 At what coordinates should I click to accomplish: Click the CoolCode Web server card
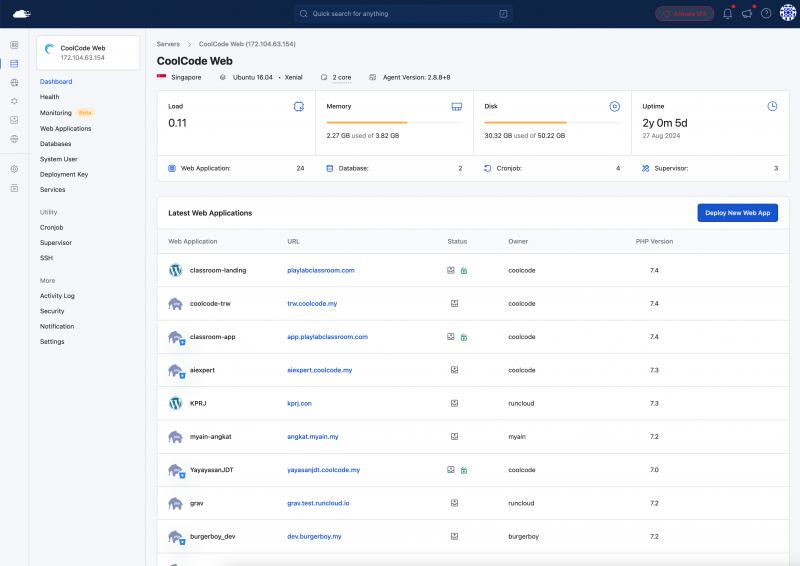88,52
